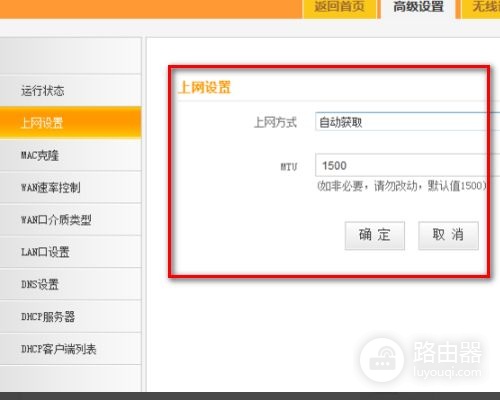The height and width of the screenshot is (400, 500).
Task: Click the 上网设置 panel heading
Action: click(x=205, y=88)
